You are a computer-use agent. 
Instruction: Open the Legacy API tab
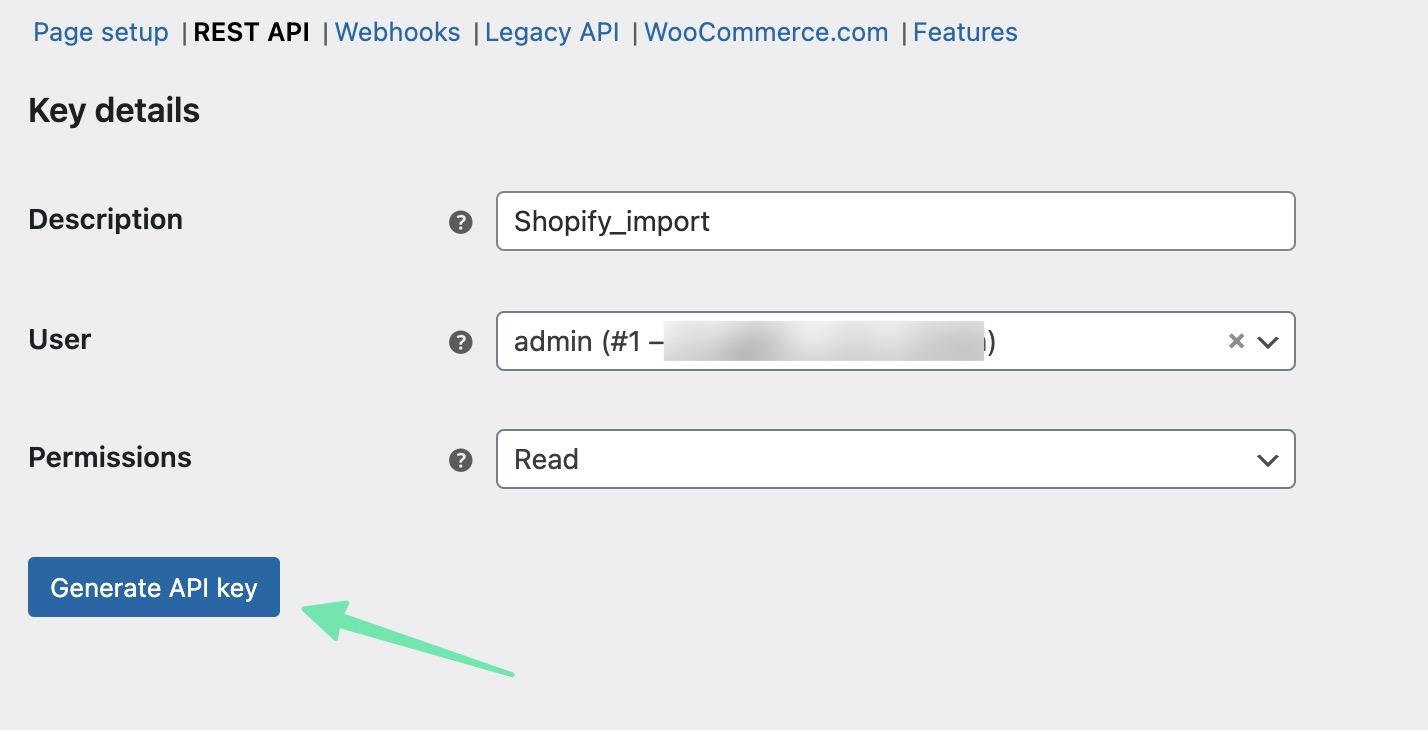pyautogui.click(x=552, y=33)
